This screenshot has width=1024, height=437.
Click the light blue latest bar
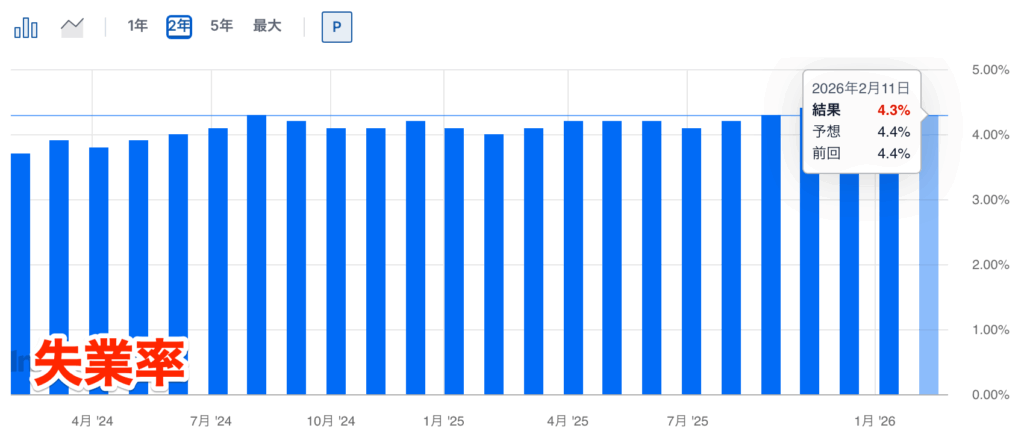tap(929, 260)
